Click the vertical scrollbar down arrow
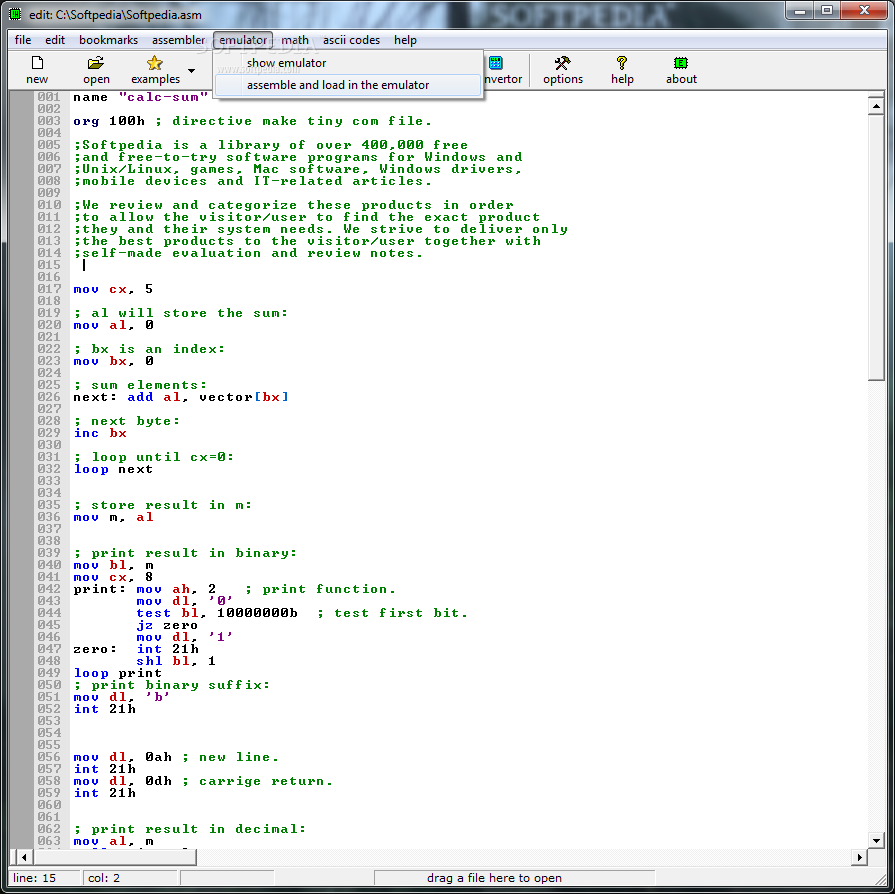 pyautogui.click(x=876, y=840)
